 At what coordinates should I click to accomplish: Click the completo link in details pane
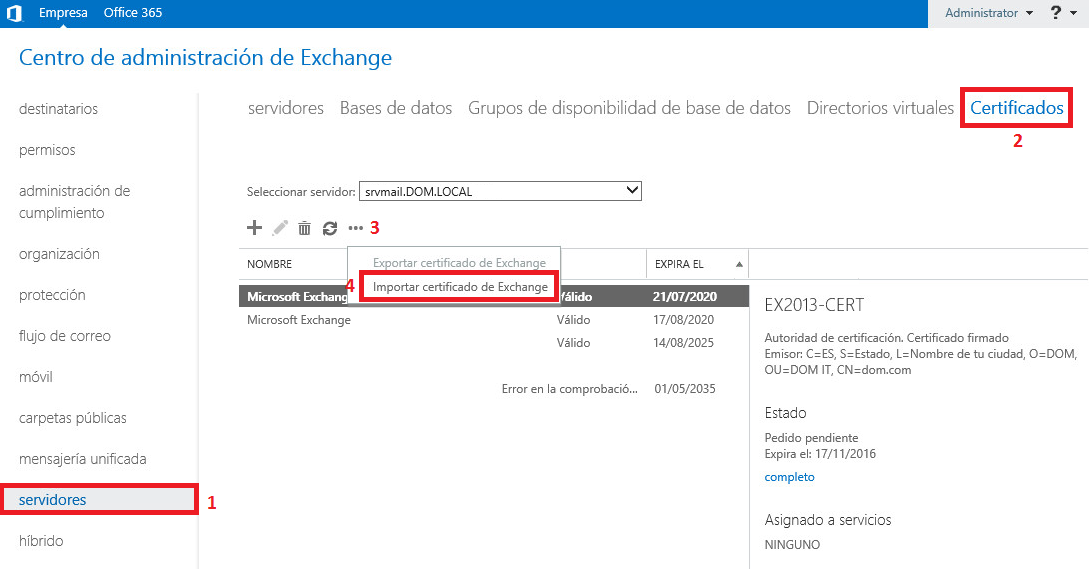(x=789, y=477)
